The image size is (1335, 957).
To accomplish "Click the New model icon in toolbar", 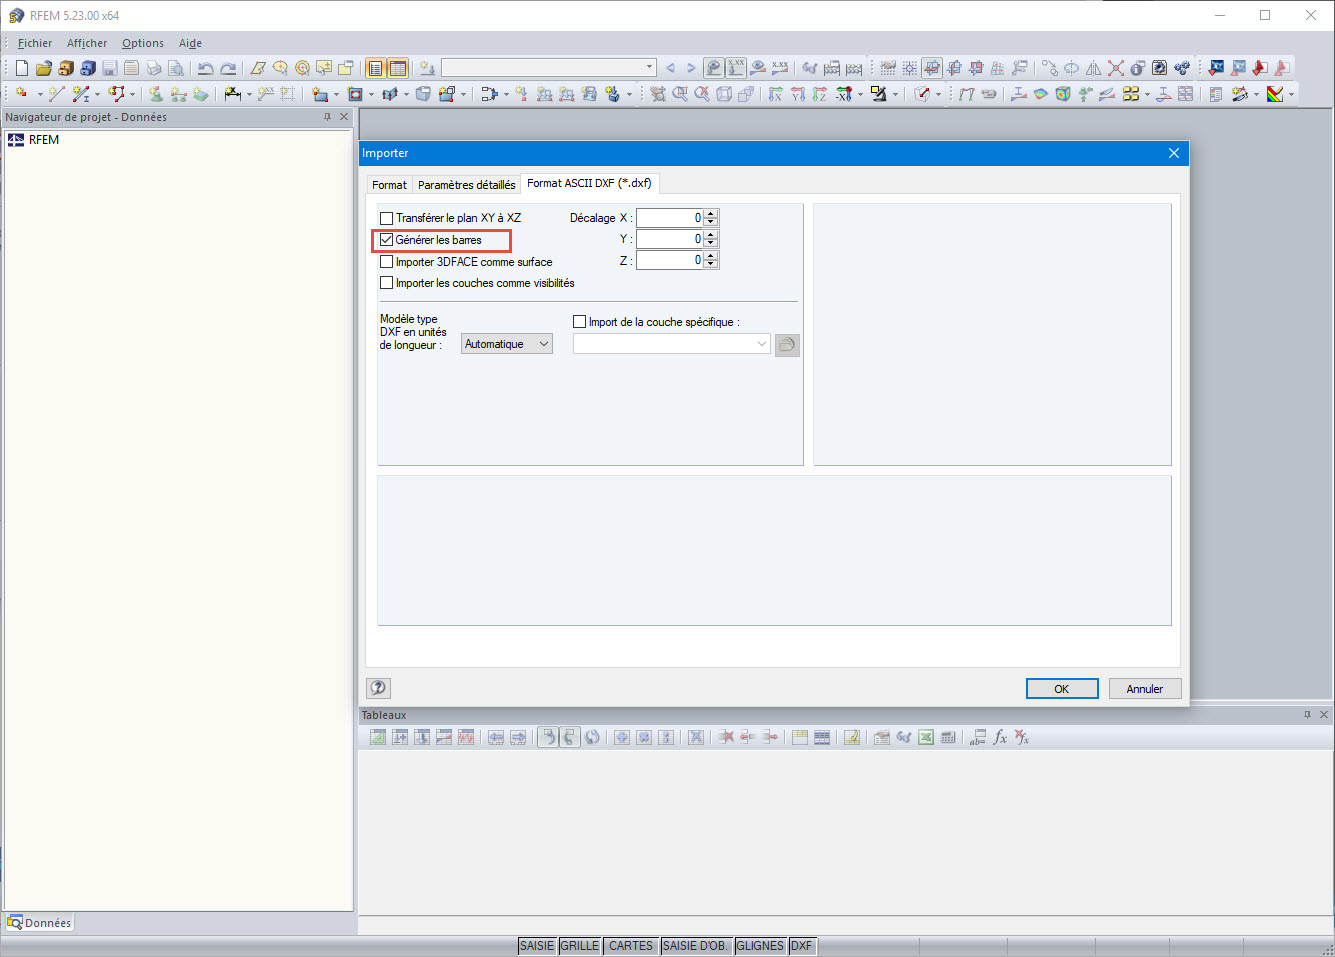I will tap(22, 68).
